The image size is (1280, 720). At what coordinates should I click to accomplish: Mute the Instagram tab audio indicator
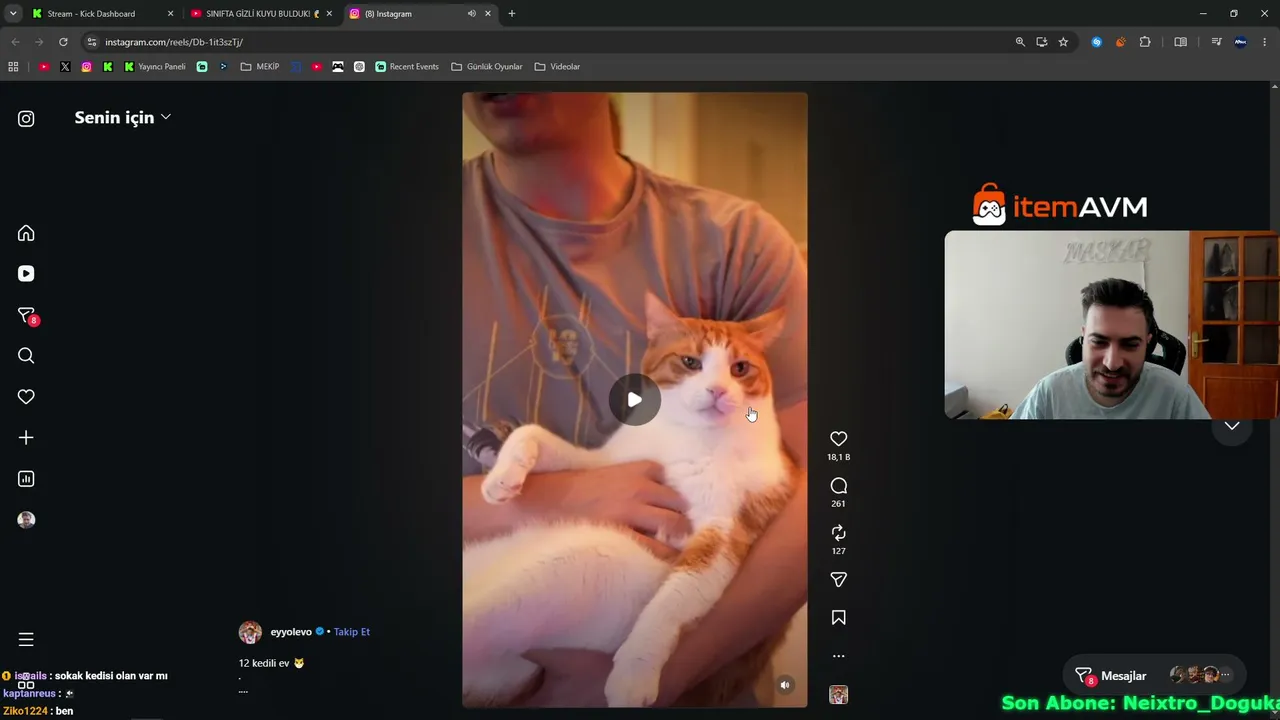471,14
